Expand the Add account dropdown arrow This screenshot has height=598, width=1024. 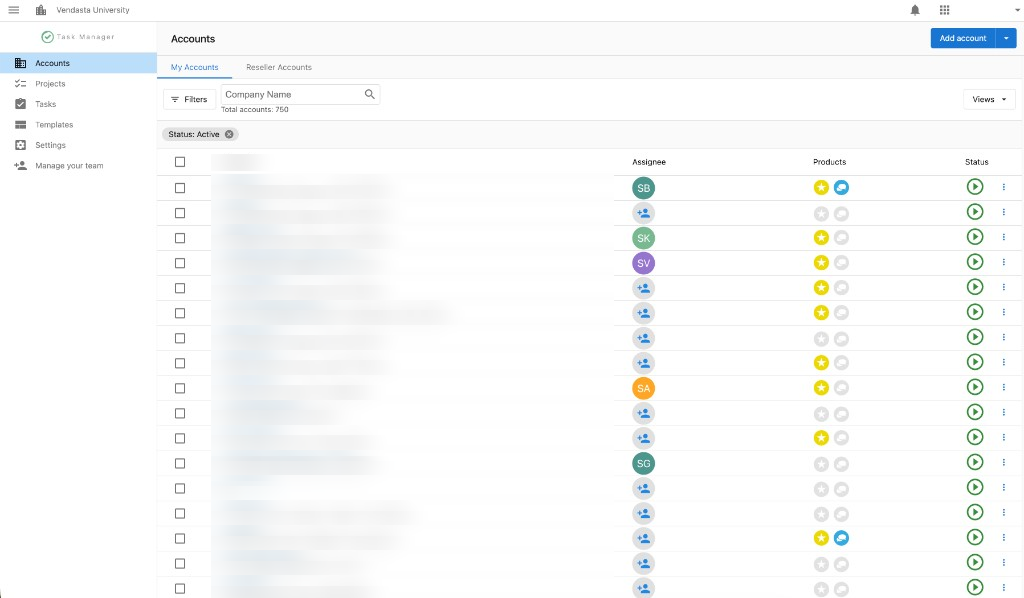1006,38
